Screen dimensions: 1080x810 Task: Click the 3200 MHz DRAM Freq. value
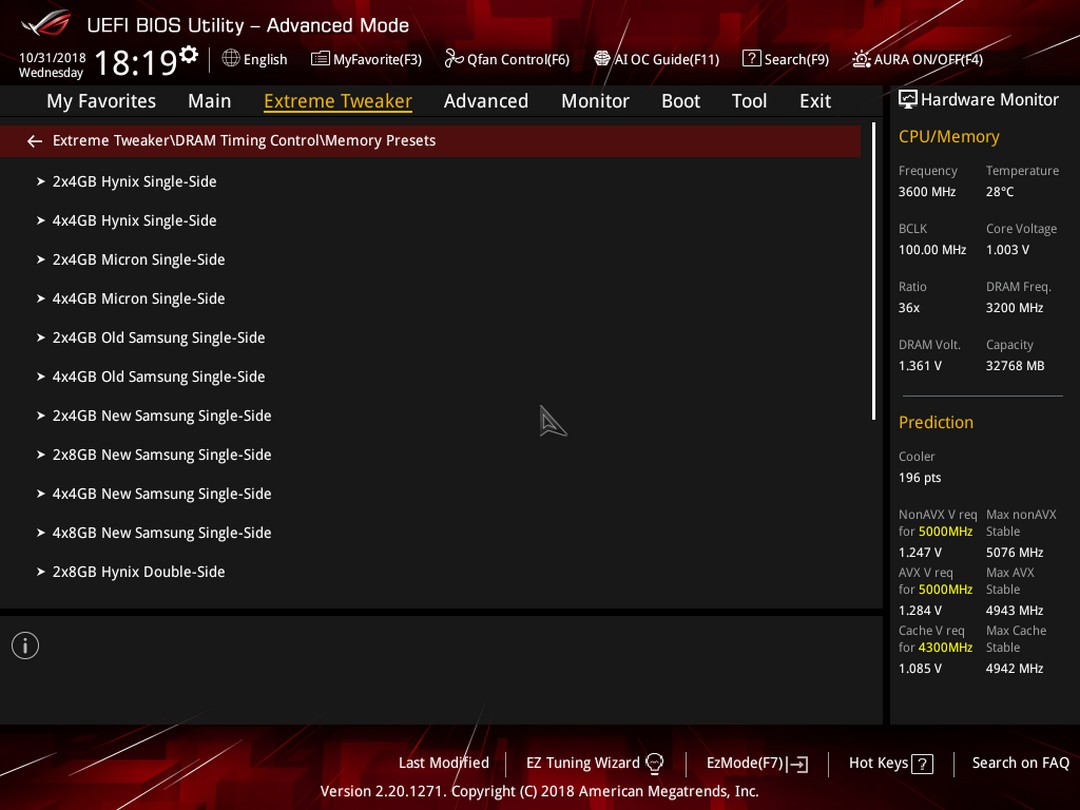(x=1014, y=308)
